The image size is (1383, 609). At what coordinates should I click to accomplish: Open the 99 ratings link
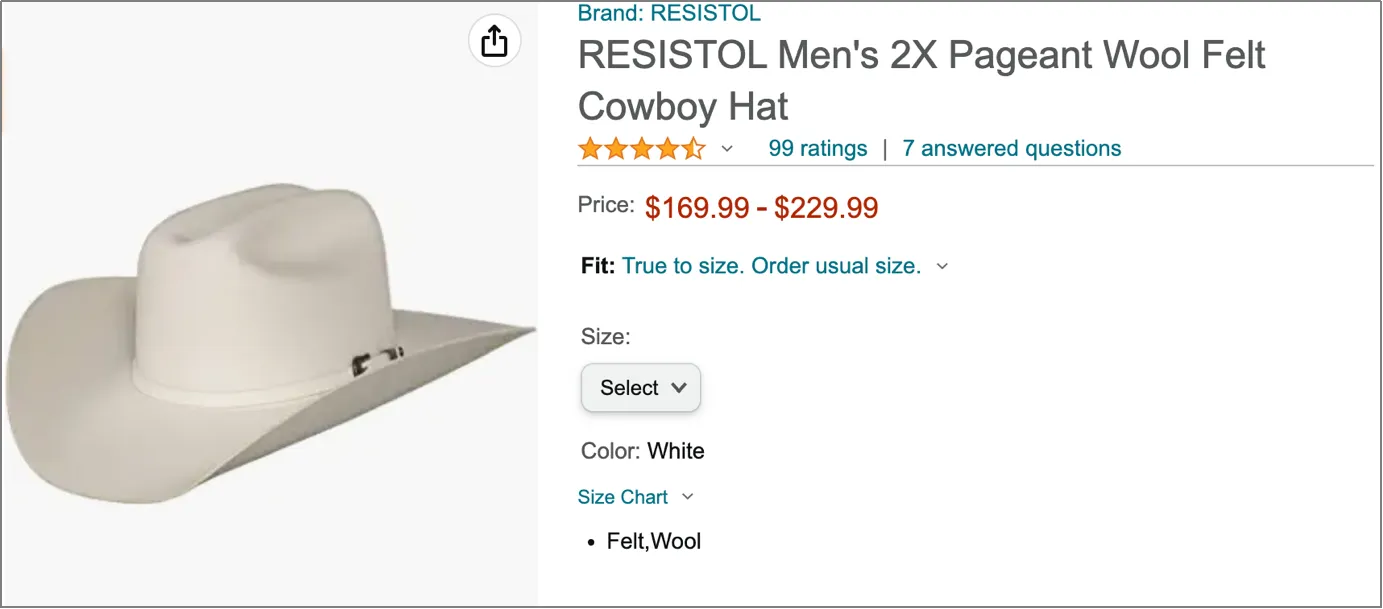[x=817, y=148]
